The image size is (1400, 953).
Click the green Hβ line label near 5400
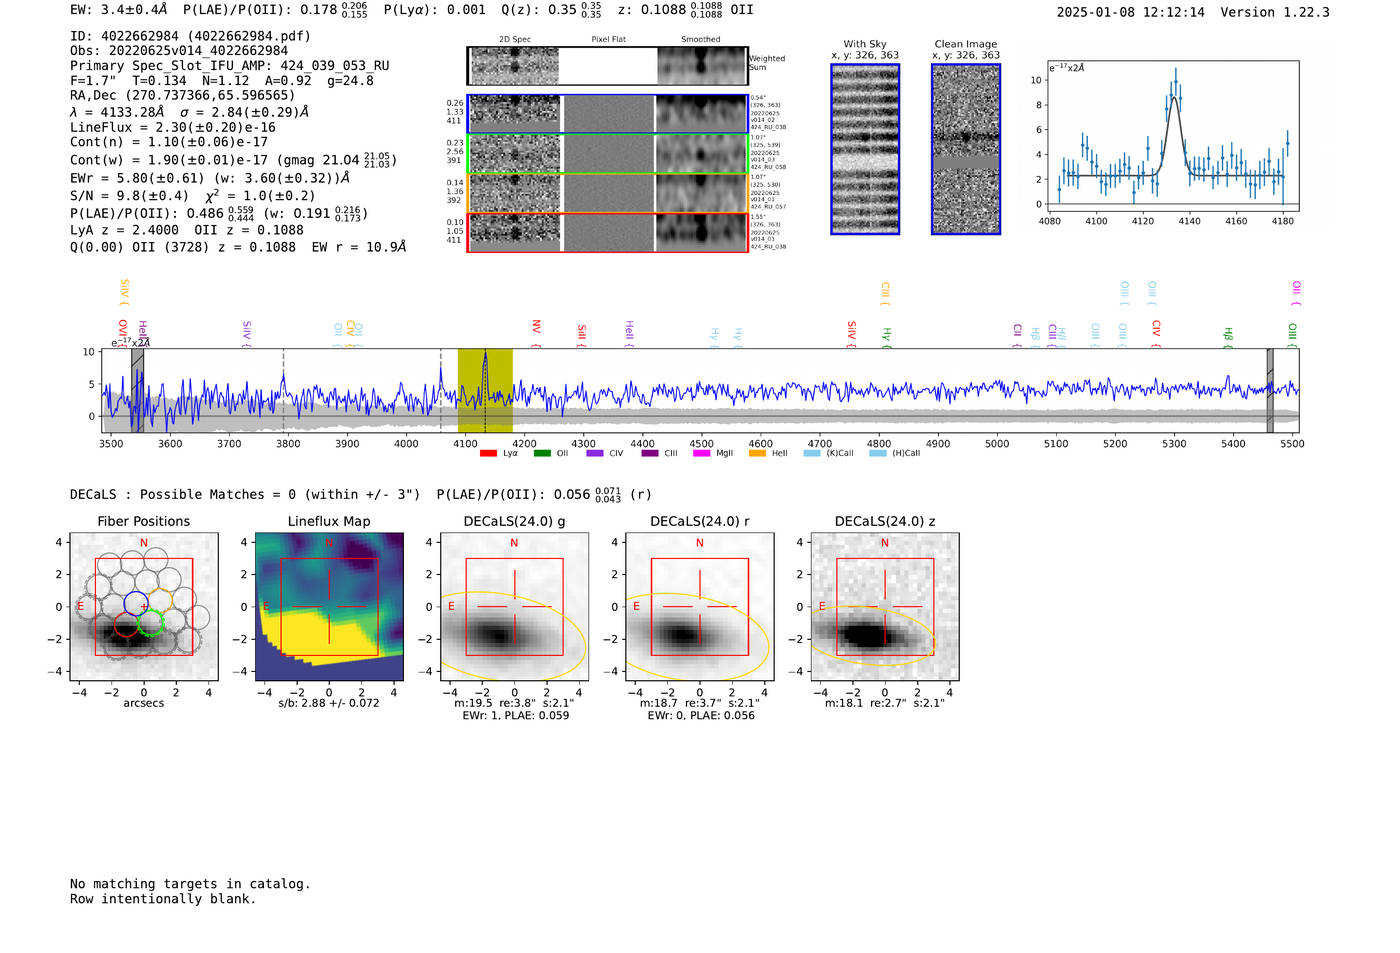[1229, 336]
